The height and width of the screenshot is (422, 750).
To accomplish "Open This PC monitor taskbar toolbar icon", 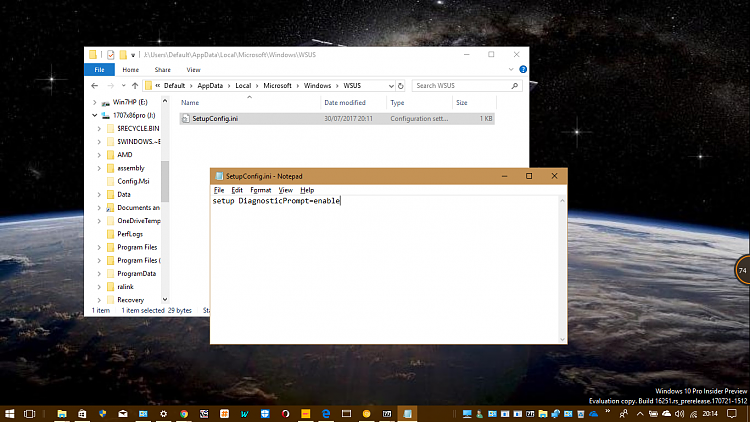I will click(x=467, y=413).
